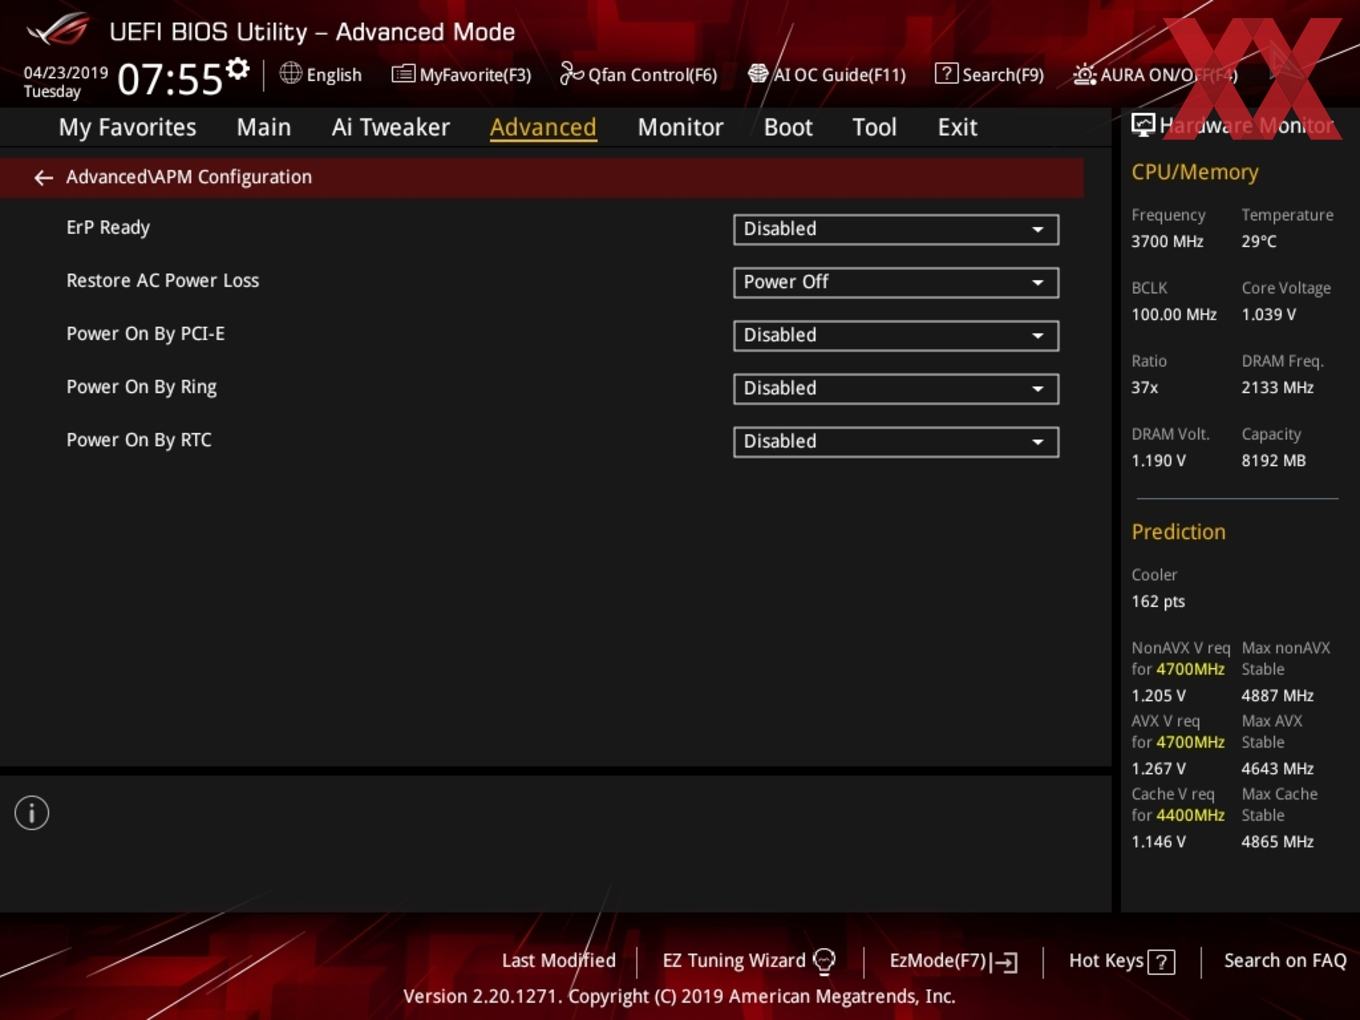This screenshot has height=1020, width=1360.
Task: Open Power On By PCI-E dropdown
Action: click(896, 335)
